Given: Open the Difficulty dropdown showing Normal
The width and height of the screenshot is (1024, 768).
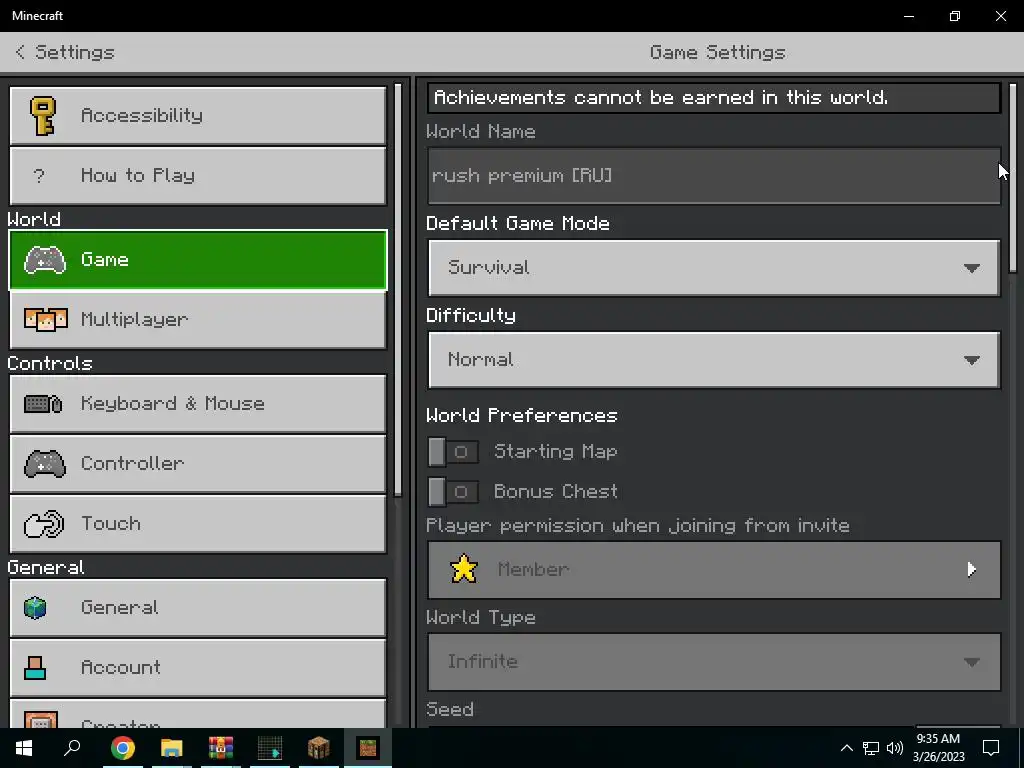Looking at the screenshot, I should tap(714, 360).
